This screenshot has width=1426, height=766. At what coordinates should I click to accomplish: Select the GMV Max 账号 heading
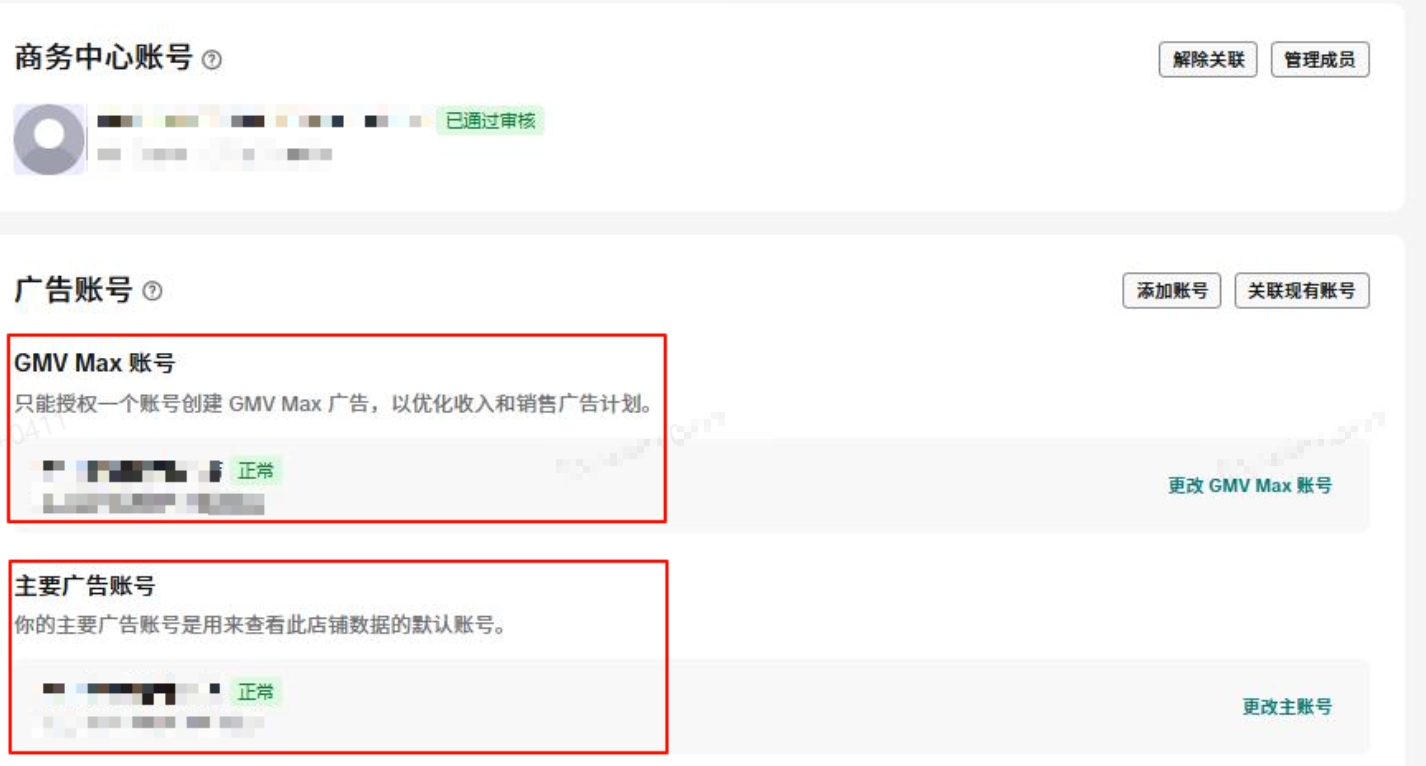[x=95, y=364]
